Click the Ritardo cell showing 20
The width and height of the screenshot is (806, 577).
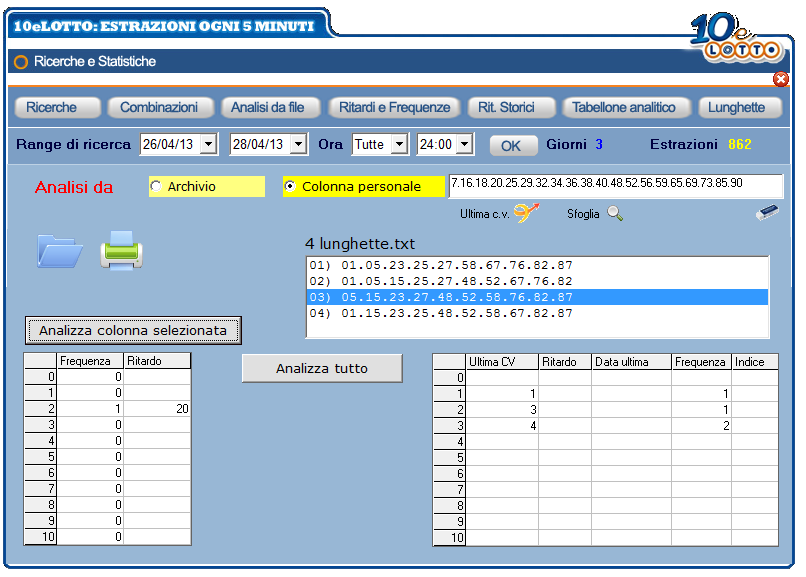click(157, 408)
